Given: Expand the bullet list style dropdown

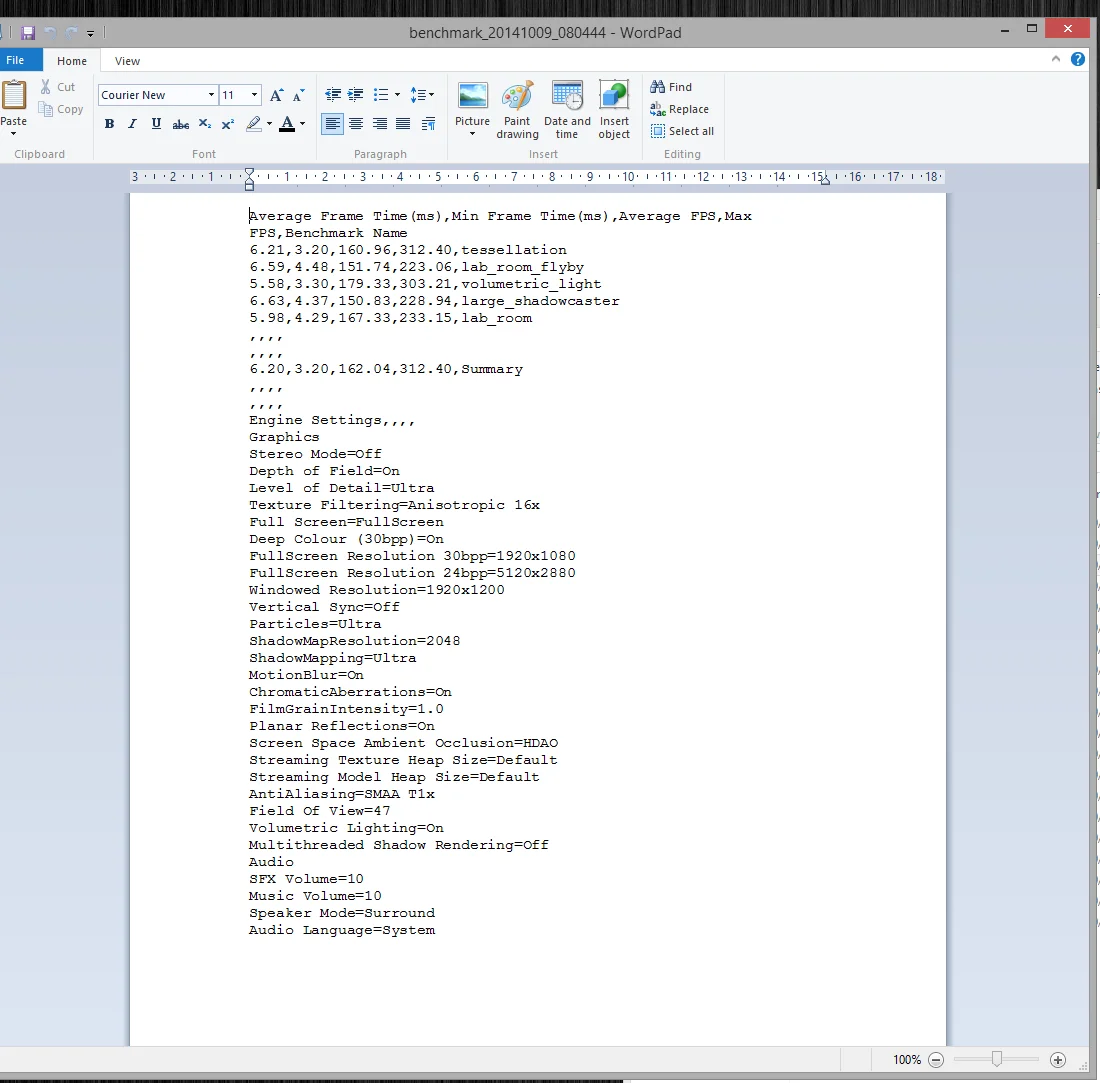Looking at the screenshot, I should point(397,95).
